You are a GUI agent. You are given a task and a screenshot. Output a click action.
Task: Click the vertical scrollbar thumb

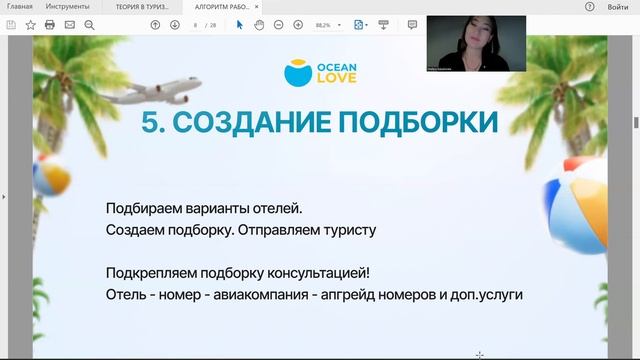(x=636, y=122)
